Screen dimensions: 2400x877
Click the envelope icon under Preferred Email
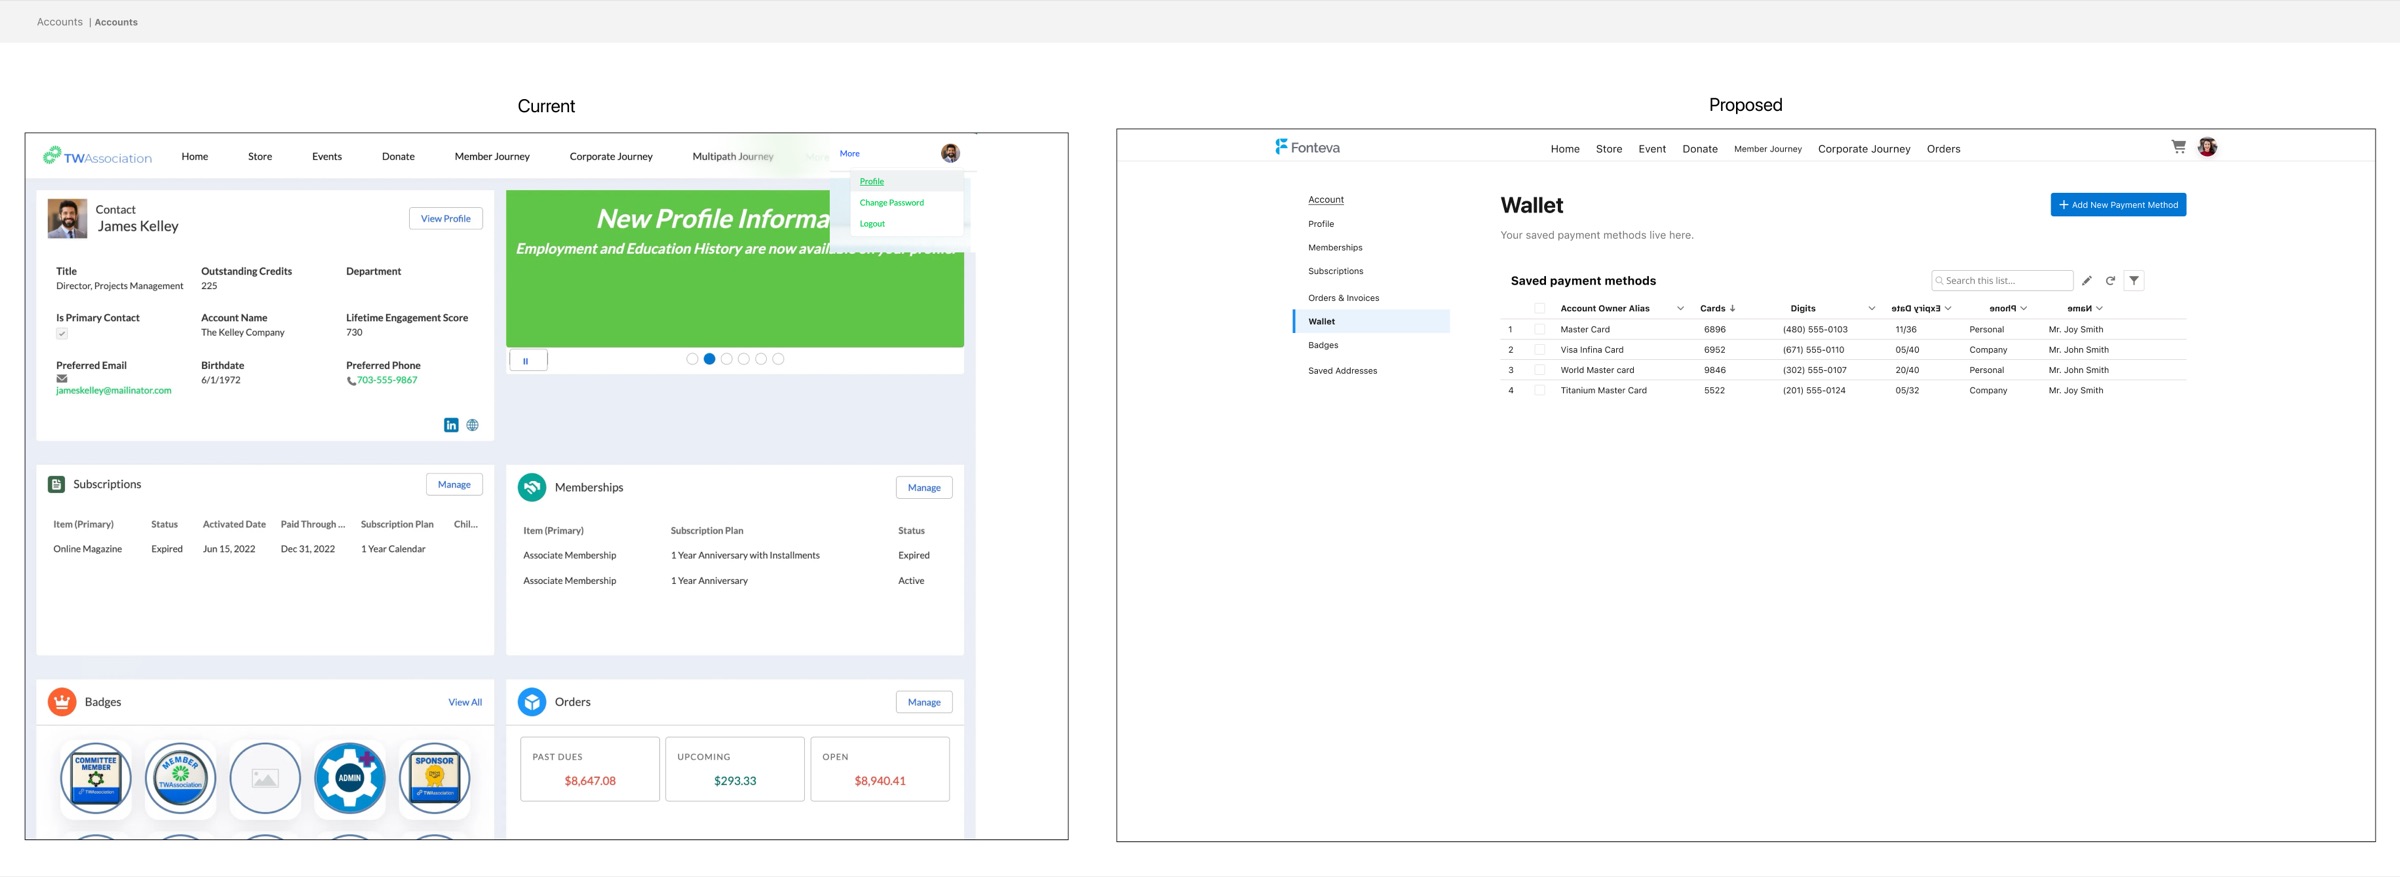62,379
